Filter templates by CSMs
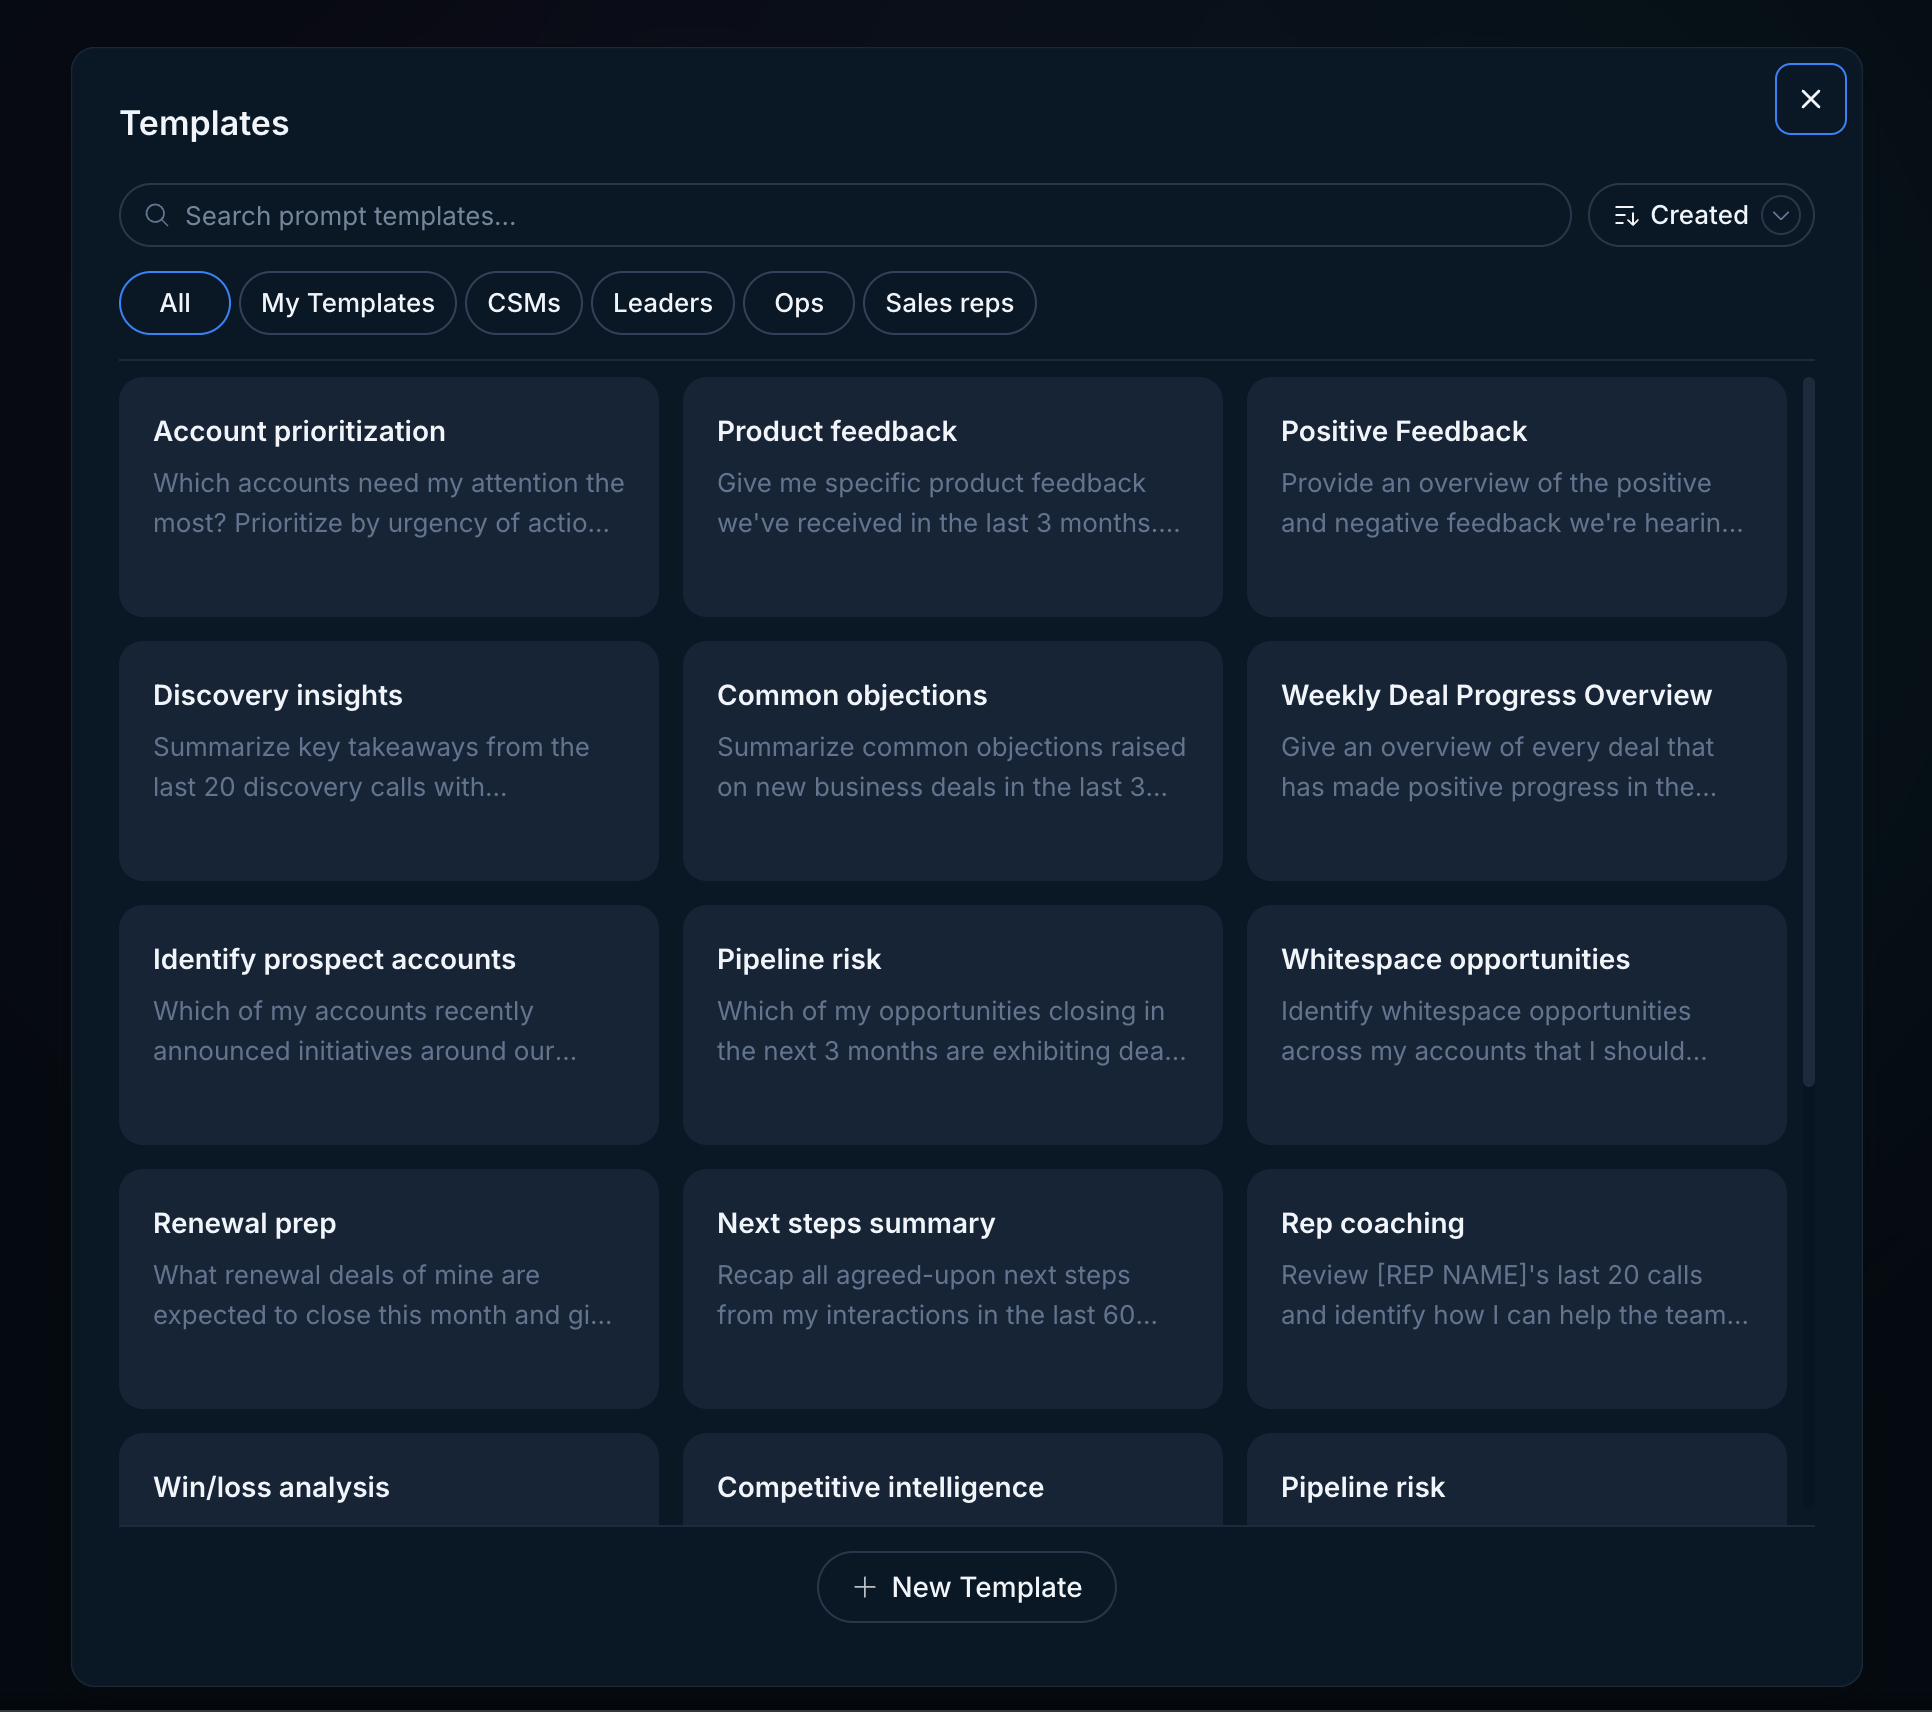 (x=523, y=303)
